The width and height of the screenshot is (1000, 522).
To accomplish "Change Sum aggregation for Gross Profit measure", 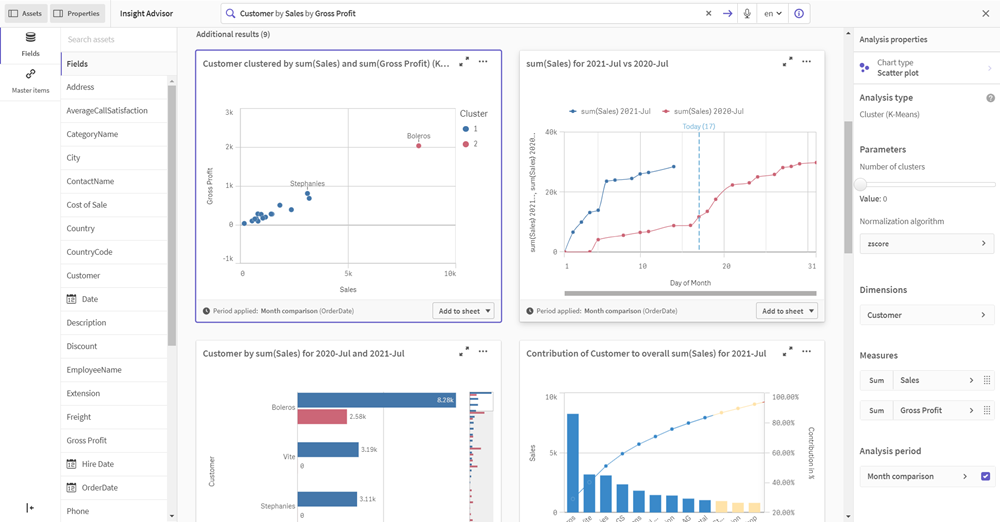I will click(876, 410).
